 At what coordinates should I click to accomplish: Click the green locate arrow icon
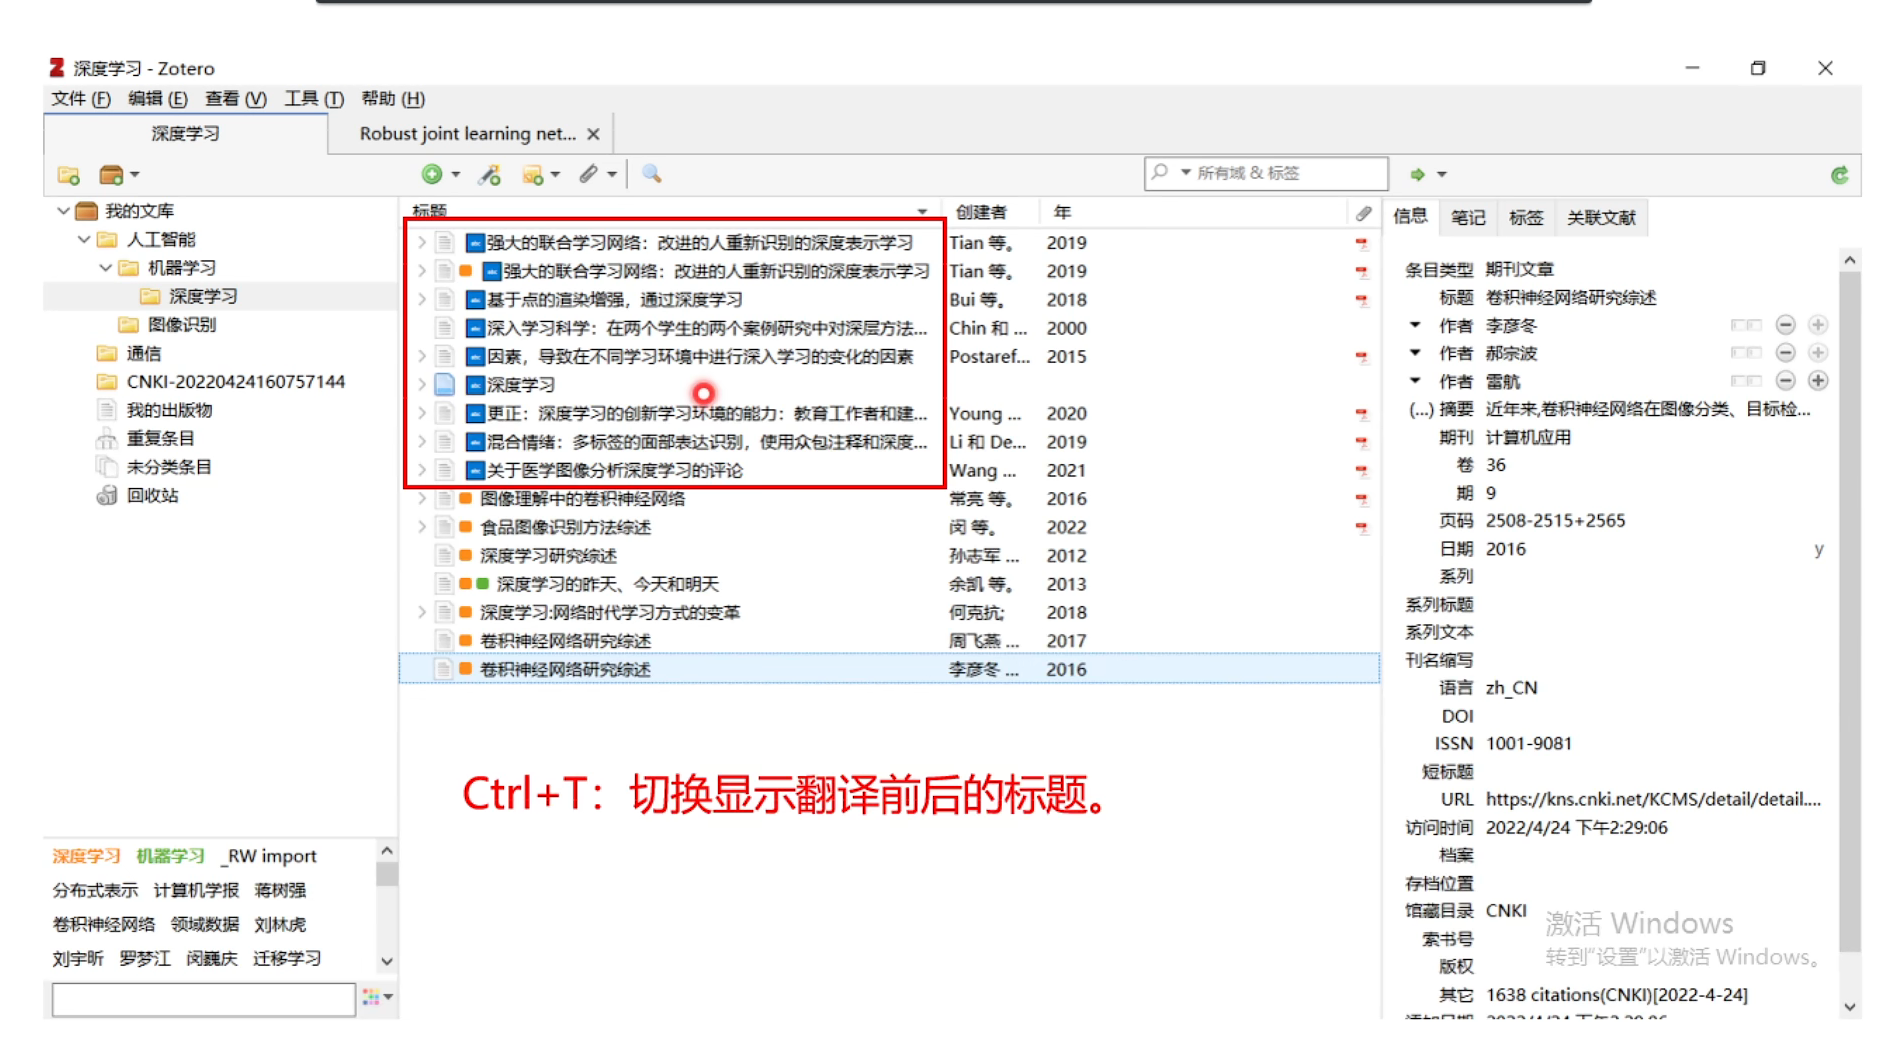[x=1418, y=174]
